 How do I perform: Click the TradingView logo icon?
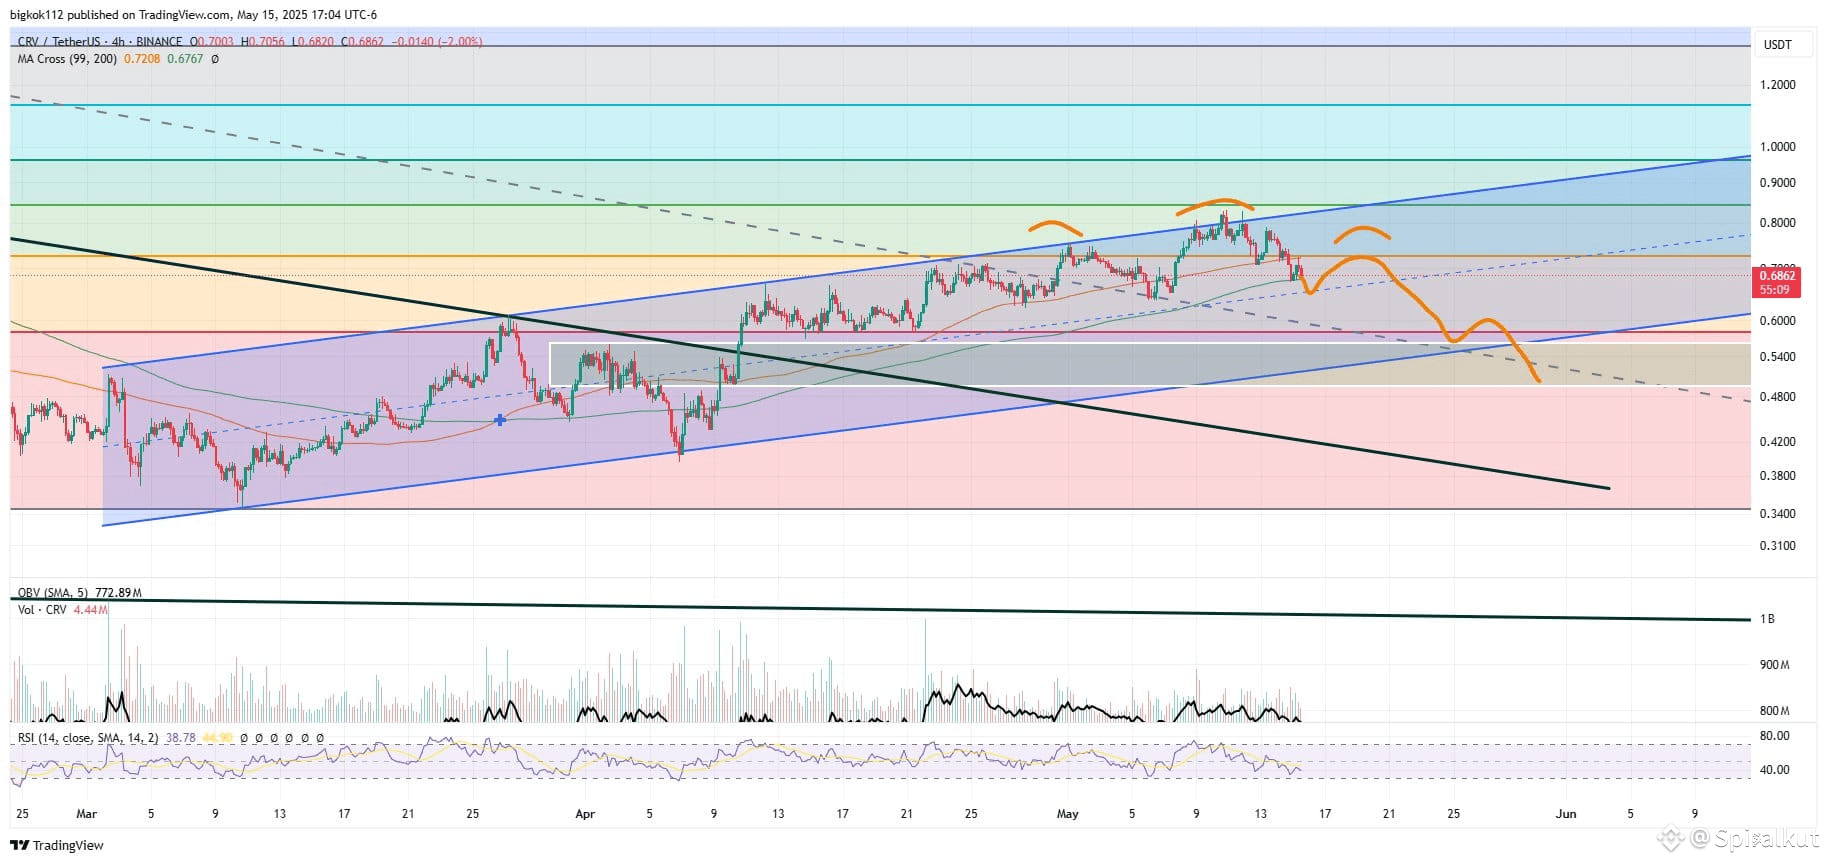point(19,845)
